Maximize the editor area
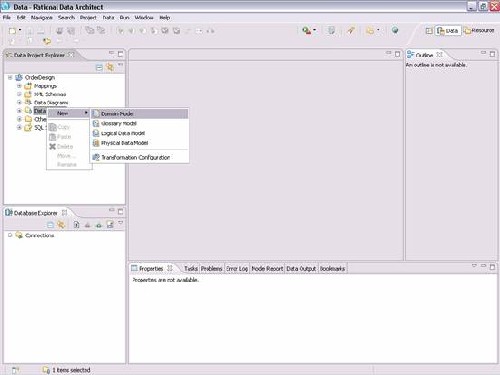The height and width of the screenshot is (375, 500). (x=398, y=54)
